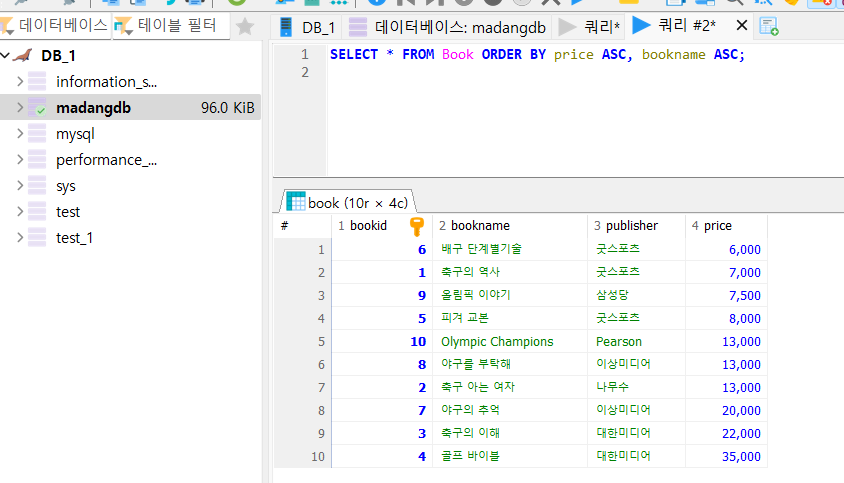Viewport: 844px width, 483px height.
Task: Select DB_1 session in the tree
Action: coord(58,55)
